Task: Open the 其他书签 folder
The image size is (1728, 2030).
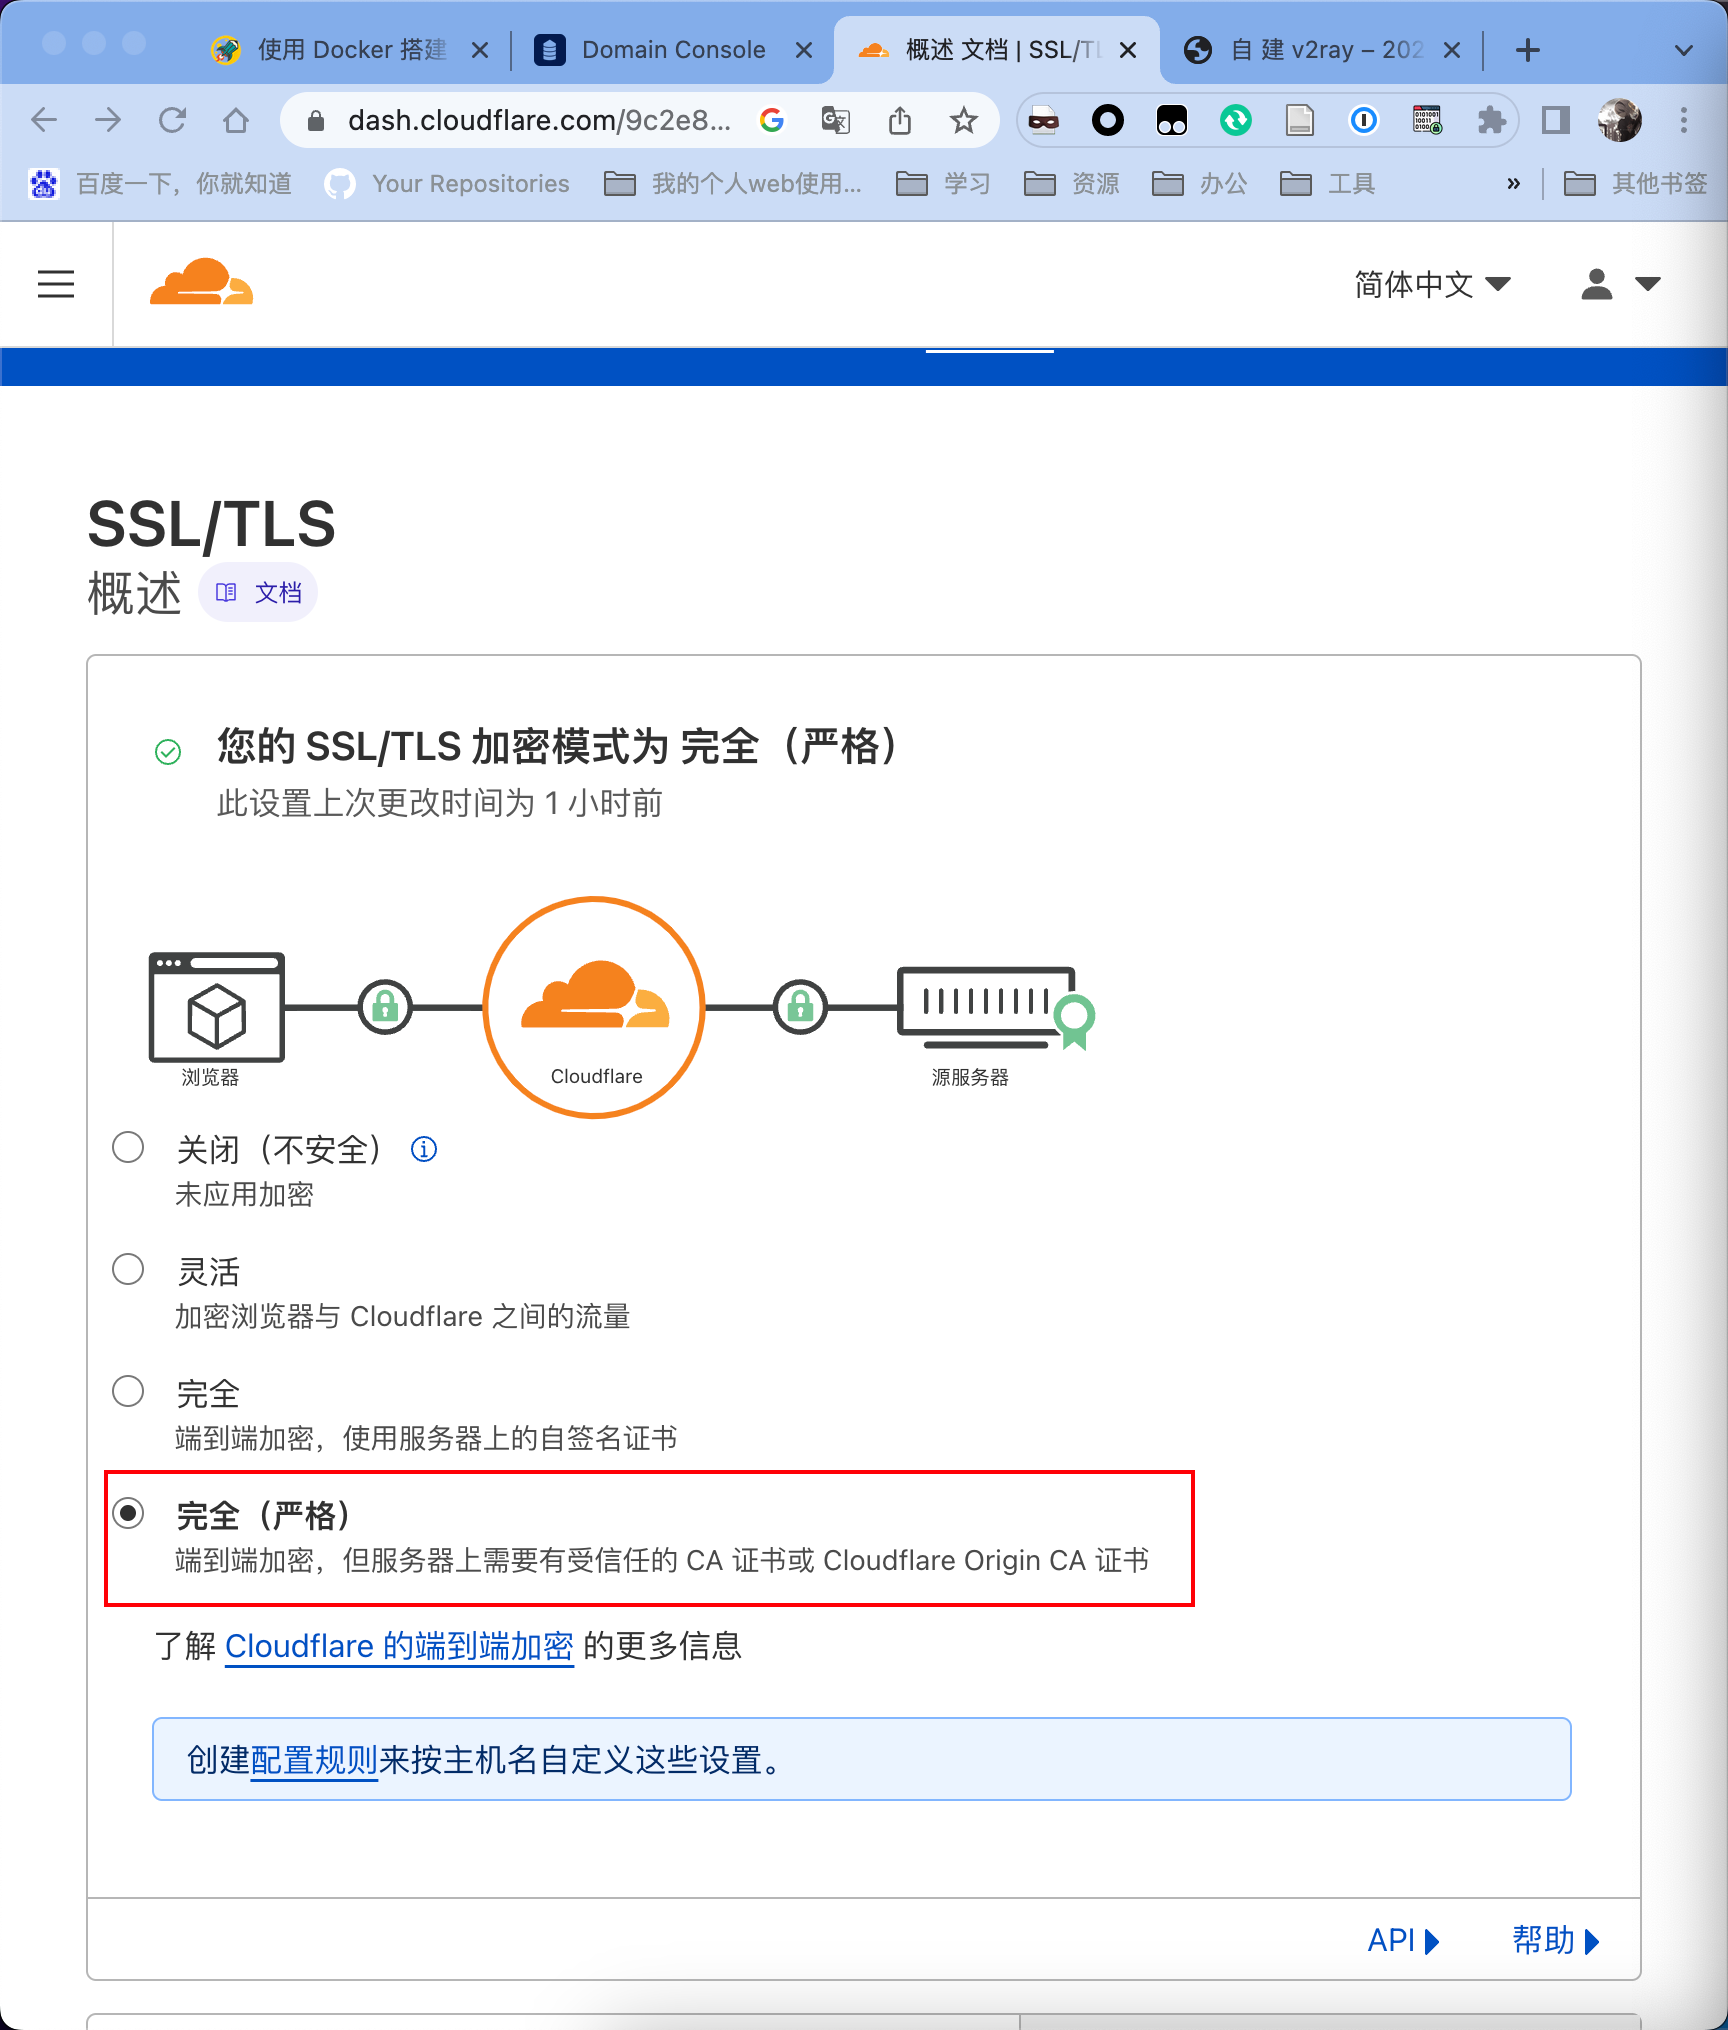Action: (1635, 183)
